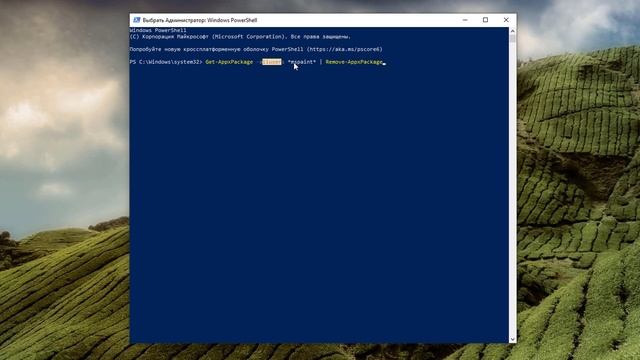Click the "*mspaint*" argument text
The width and height of the screenshot is (640, 360).
tap(302, 62)
